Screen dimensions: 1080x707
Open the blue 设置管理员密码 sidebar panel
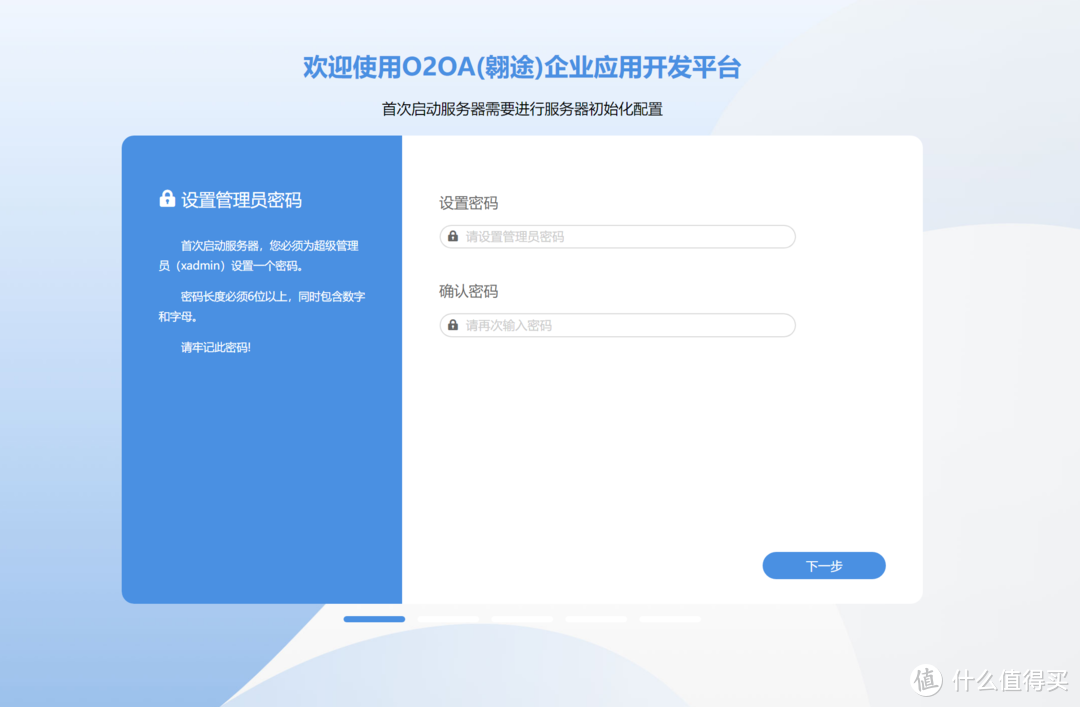(261, 369)
